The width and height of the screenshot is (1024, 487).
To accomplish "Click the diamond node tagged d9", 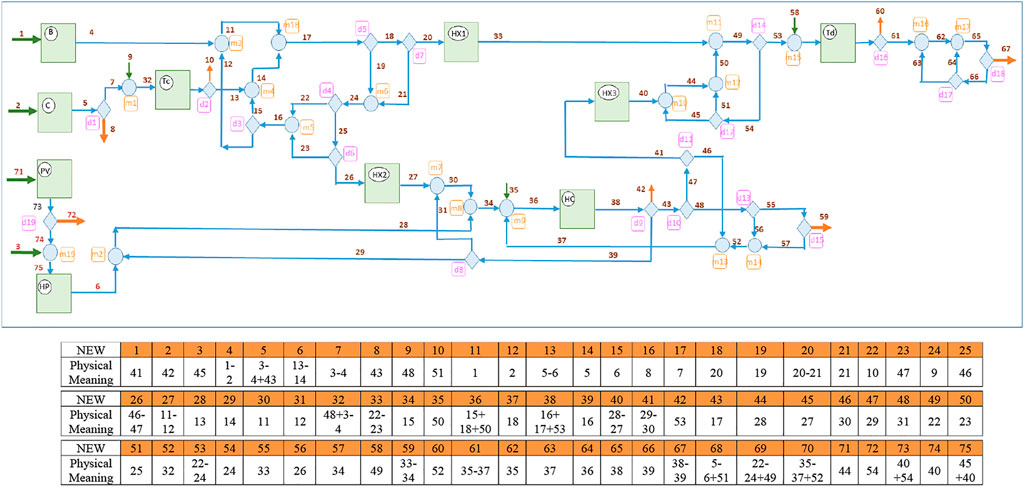I will click(x=651, y=210).
